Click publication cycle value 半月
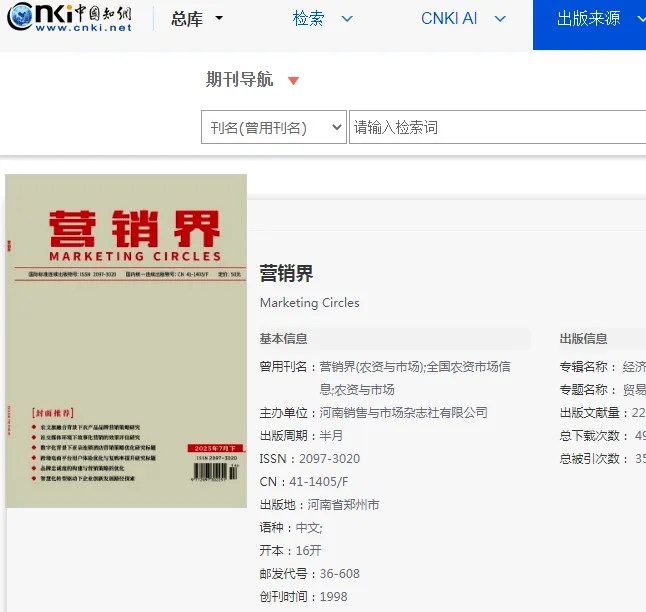Viewport: 646px width, 612px height. coord(331,436)
